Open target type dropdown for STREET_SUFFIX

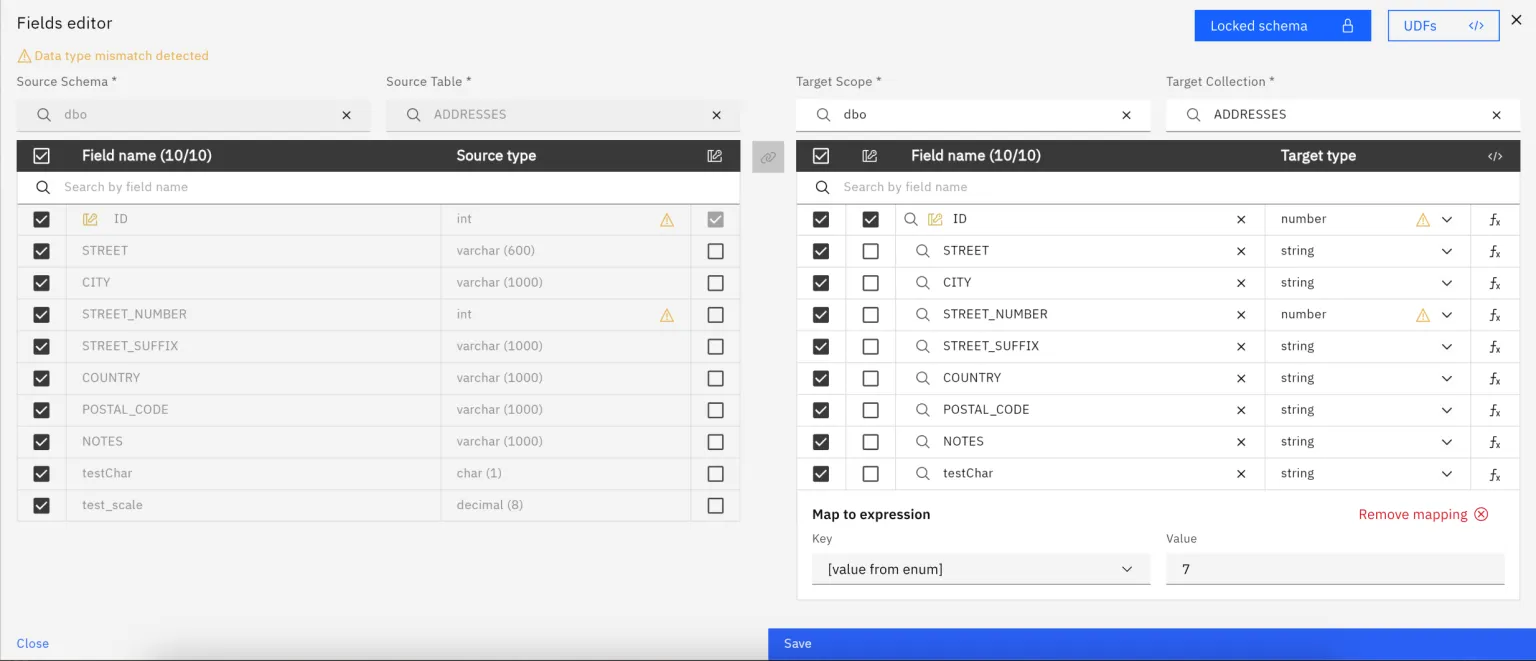point(1446,347)
